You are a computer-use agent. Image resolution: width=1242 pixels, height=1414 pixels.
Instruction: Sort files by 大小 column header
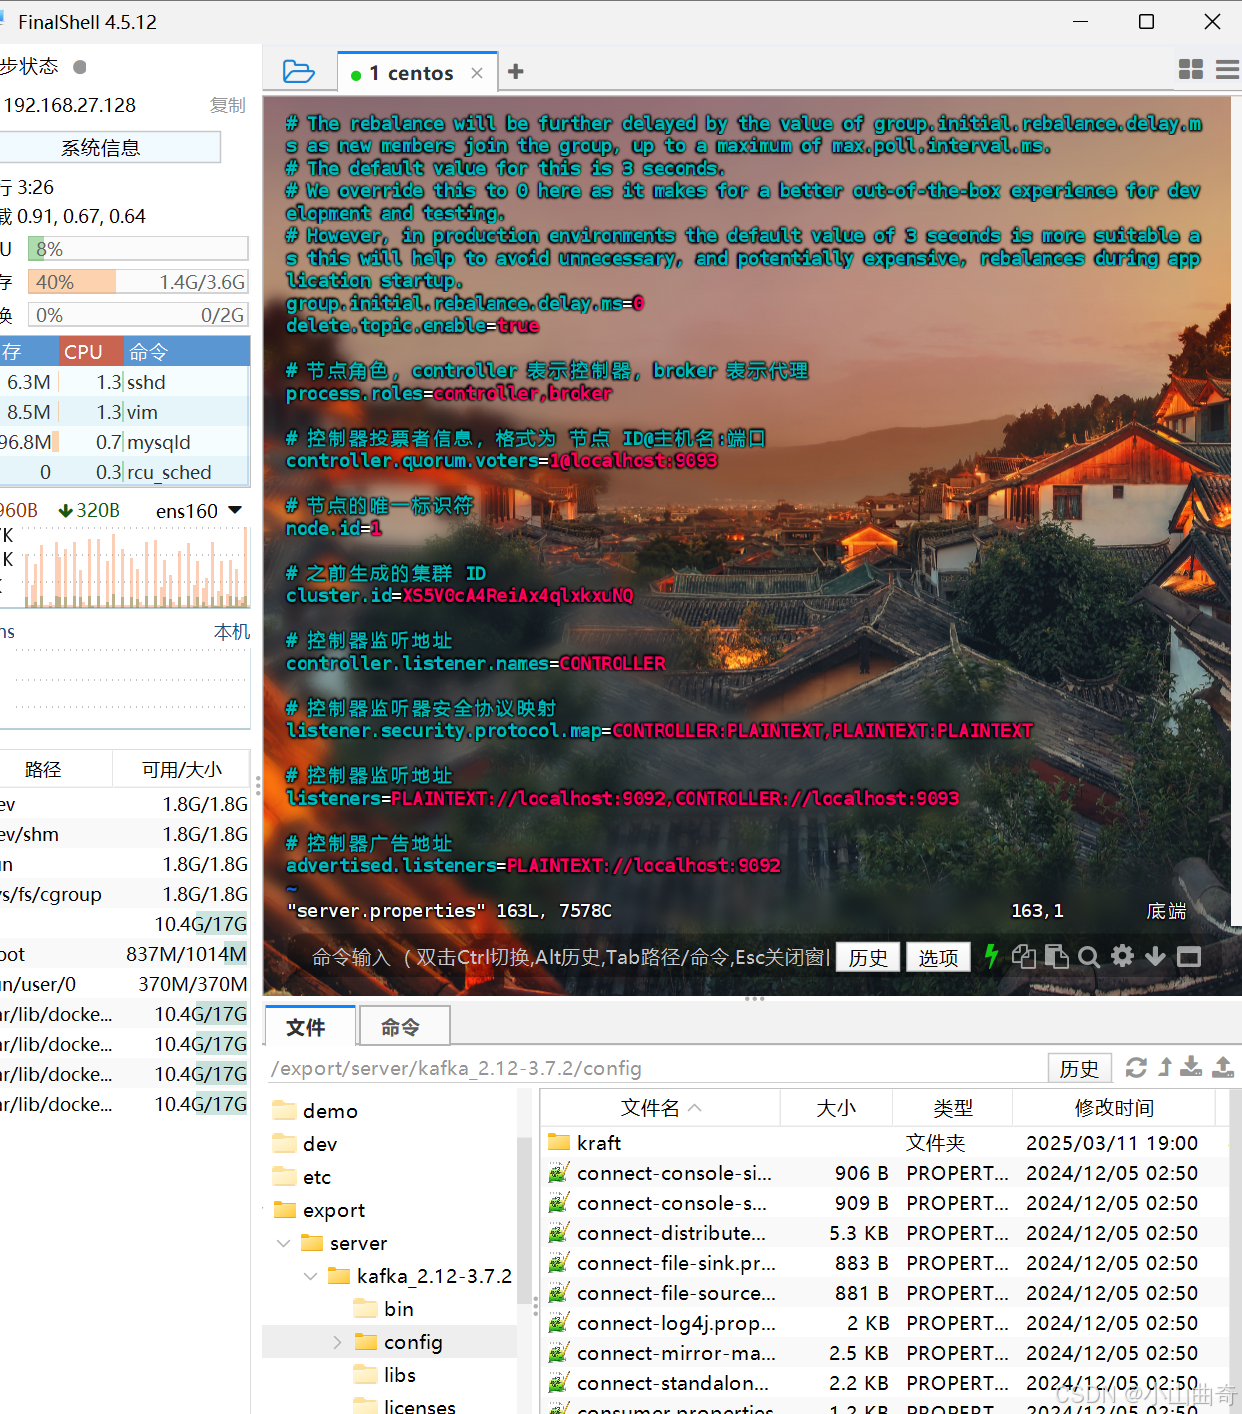coord(836,1108)
